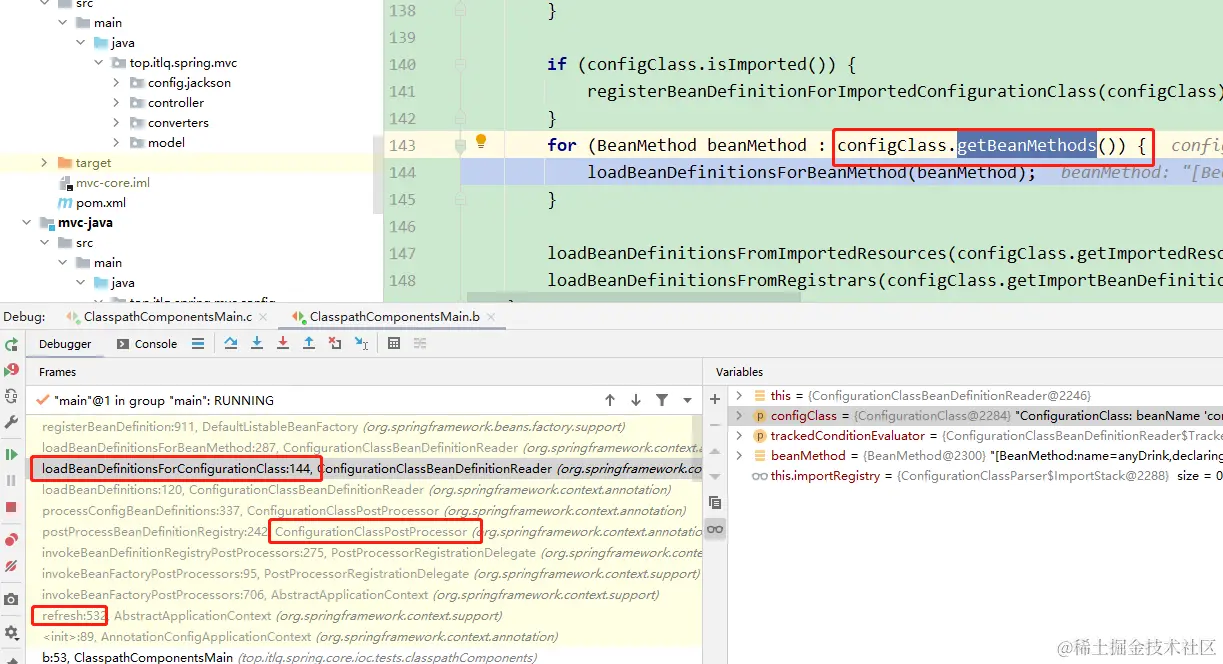1223x664 pixels.
Task: Collapse the mvc-java module
Action: [26, 223]
